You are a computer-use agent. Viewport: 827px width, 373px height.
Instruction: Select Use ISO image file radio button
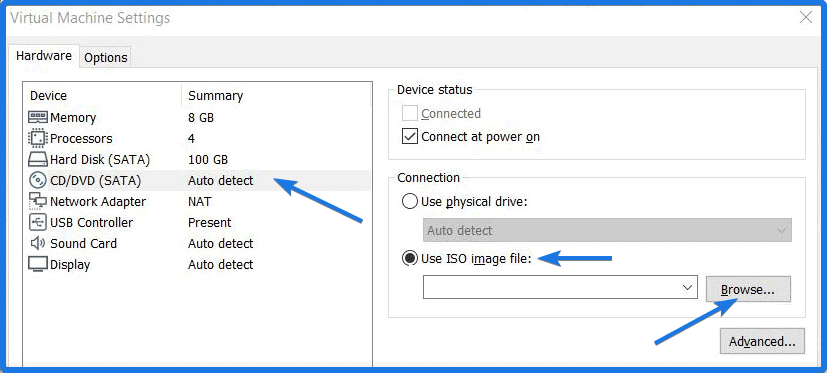(x=410, y=259)
